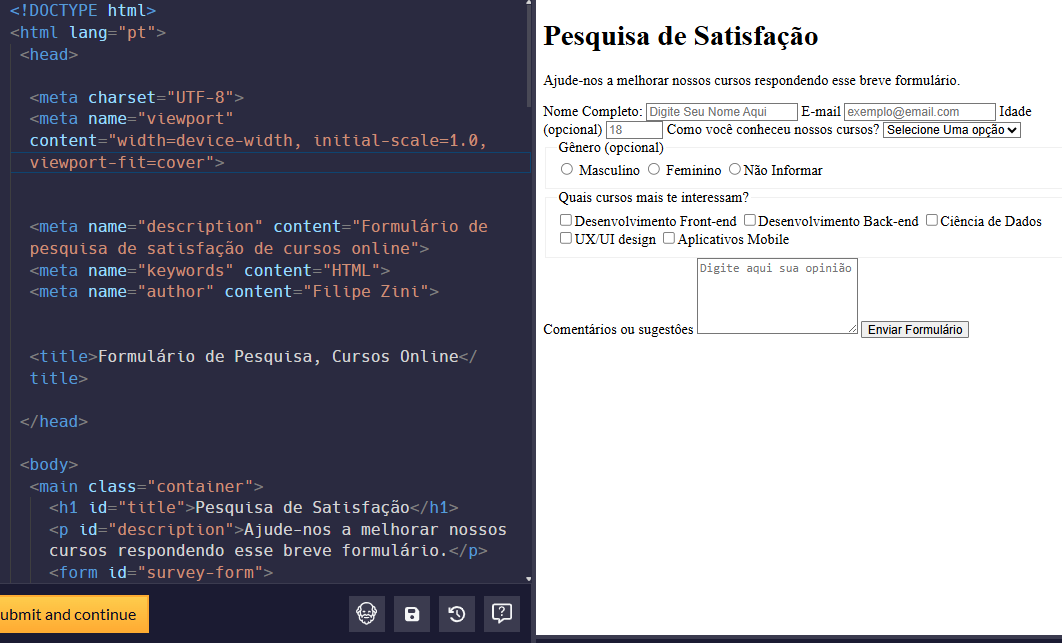Focus the Digite Seu Nome Aqui field

(x=721, y=112)
